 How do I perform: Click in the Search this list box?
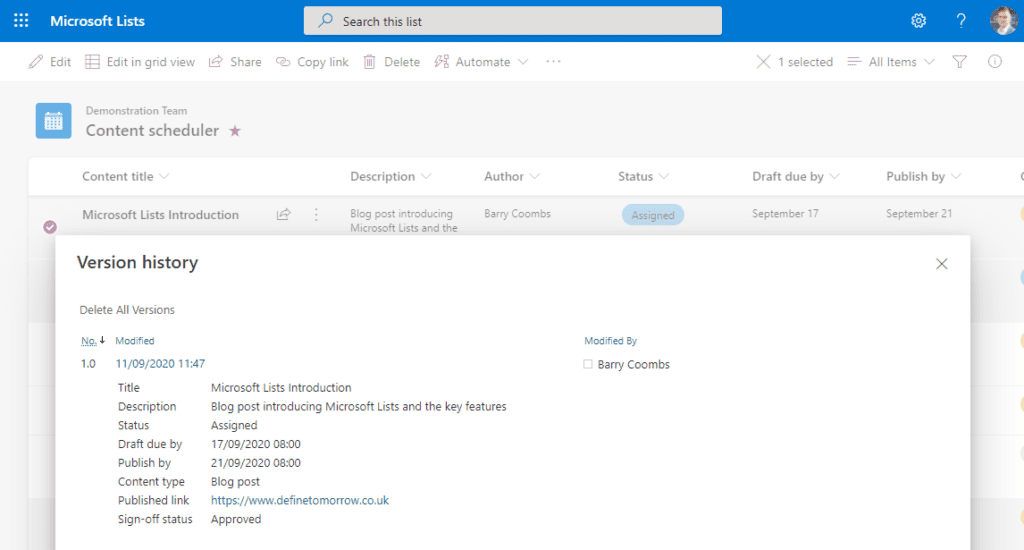[513, 21]
